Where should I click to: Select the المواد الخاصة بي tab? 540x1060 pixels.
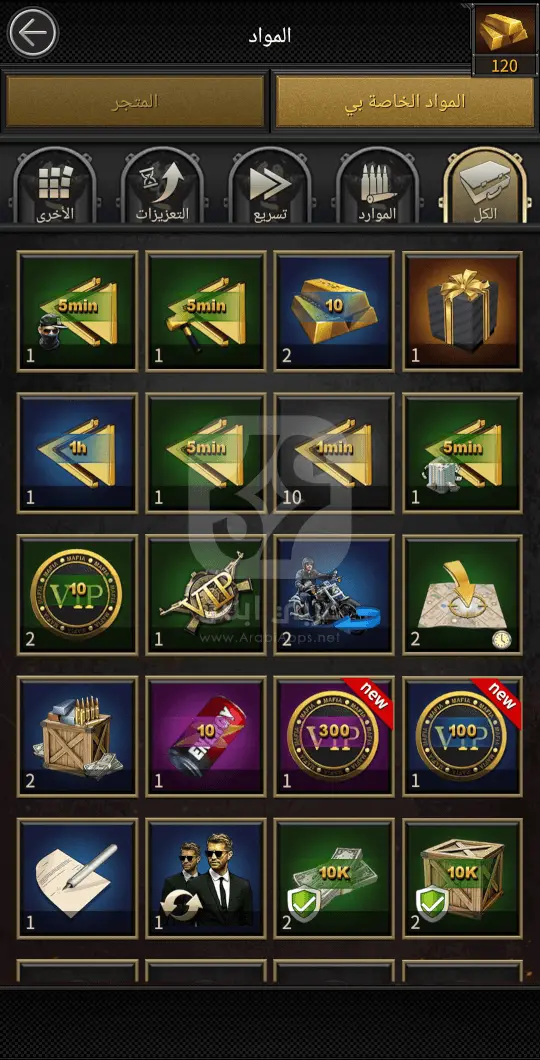point(405,101)
